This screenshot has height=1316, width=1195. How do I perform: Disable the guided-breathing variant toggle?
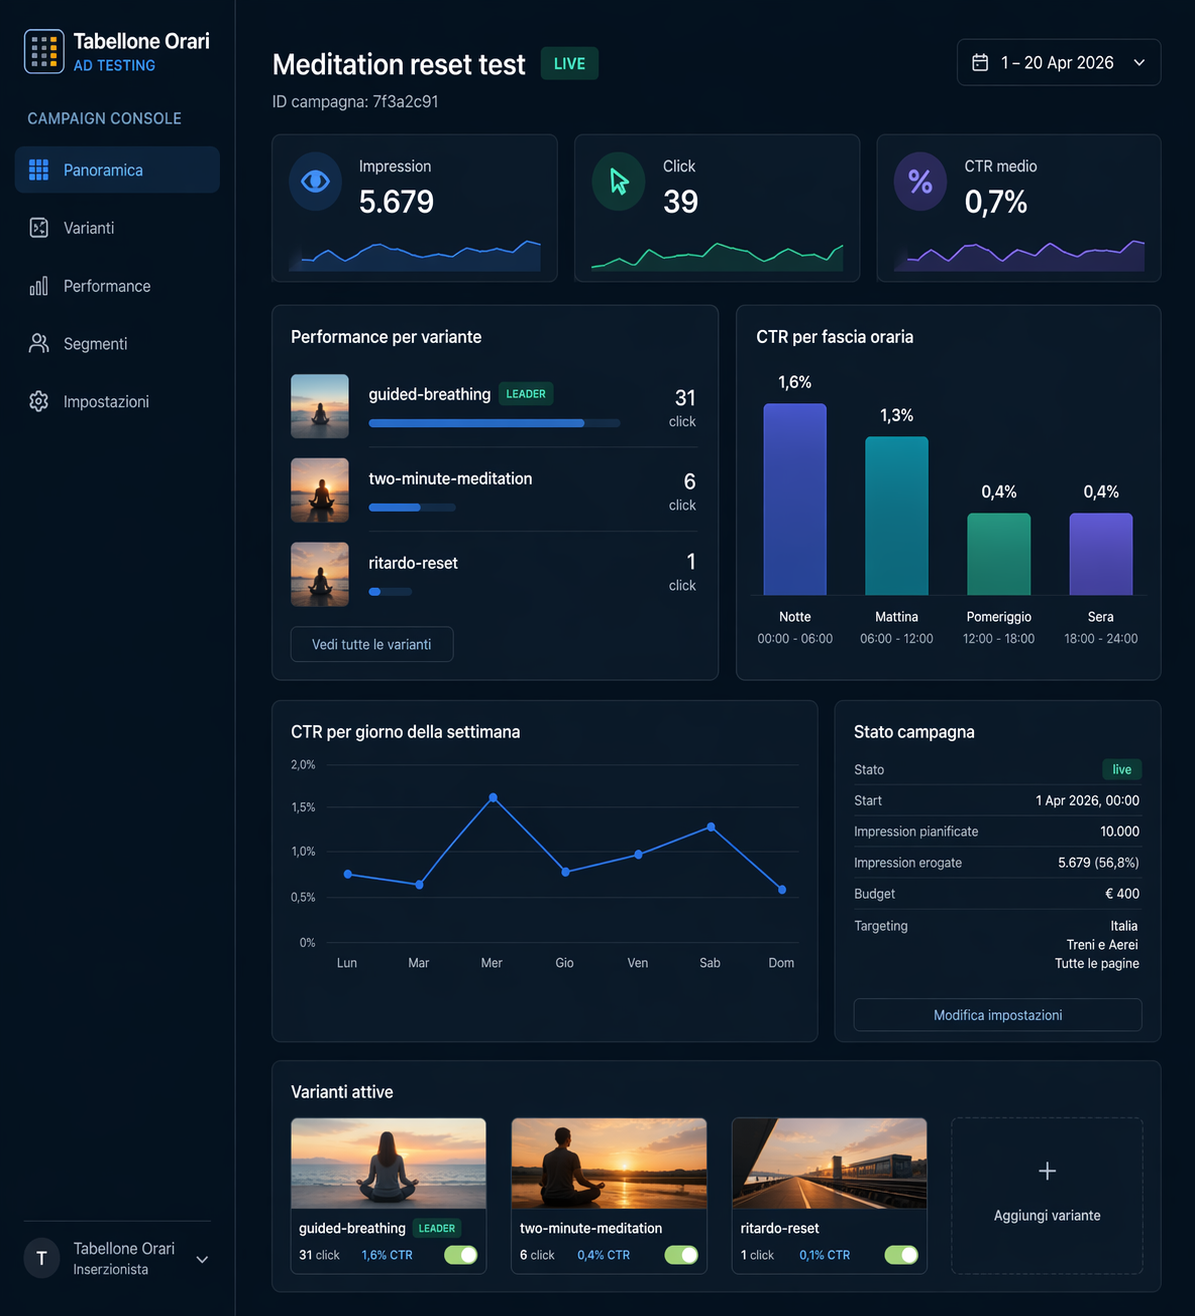point(461,1255)
